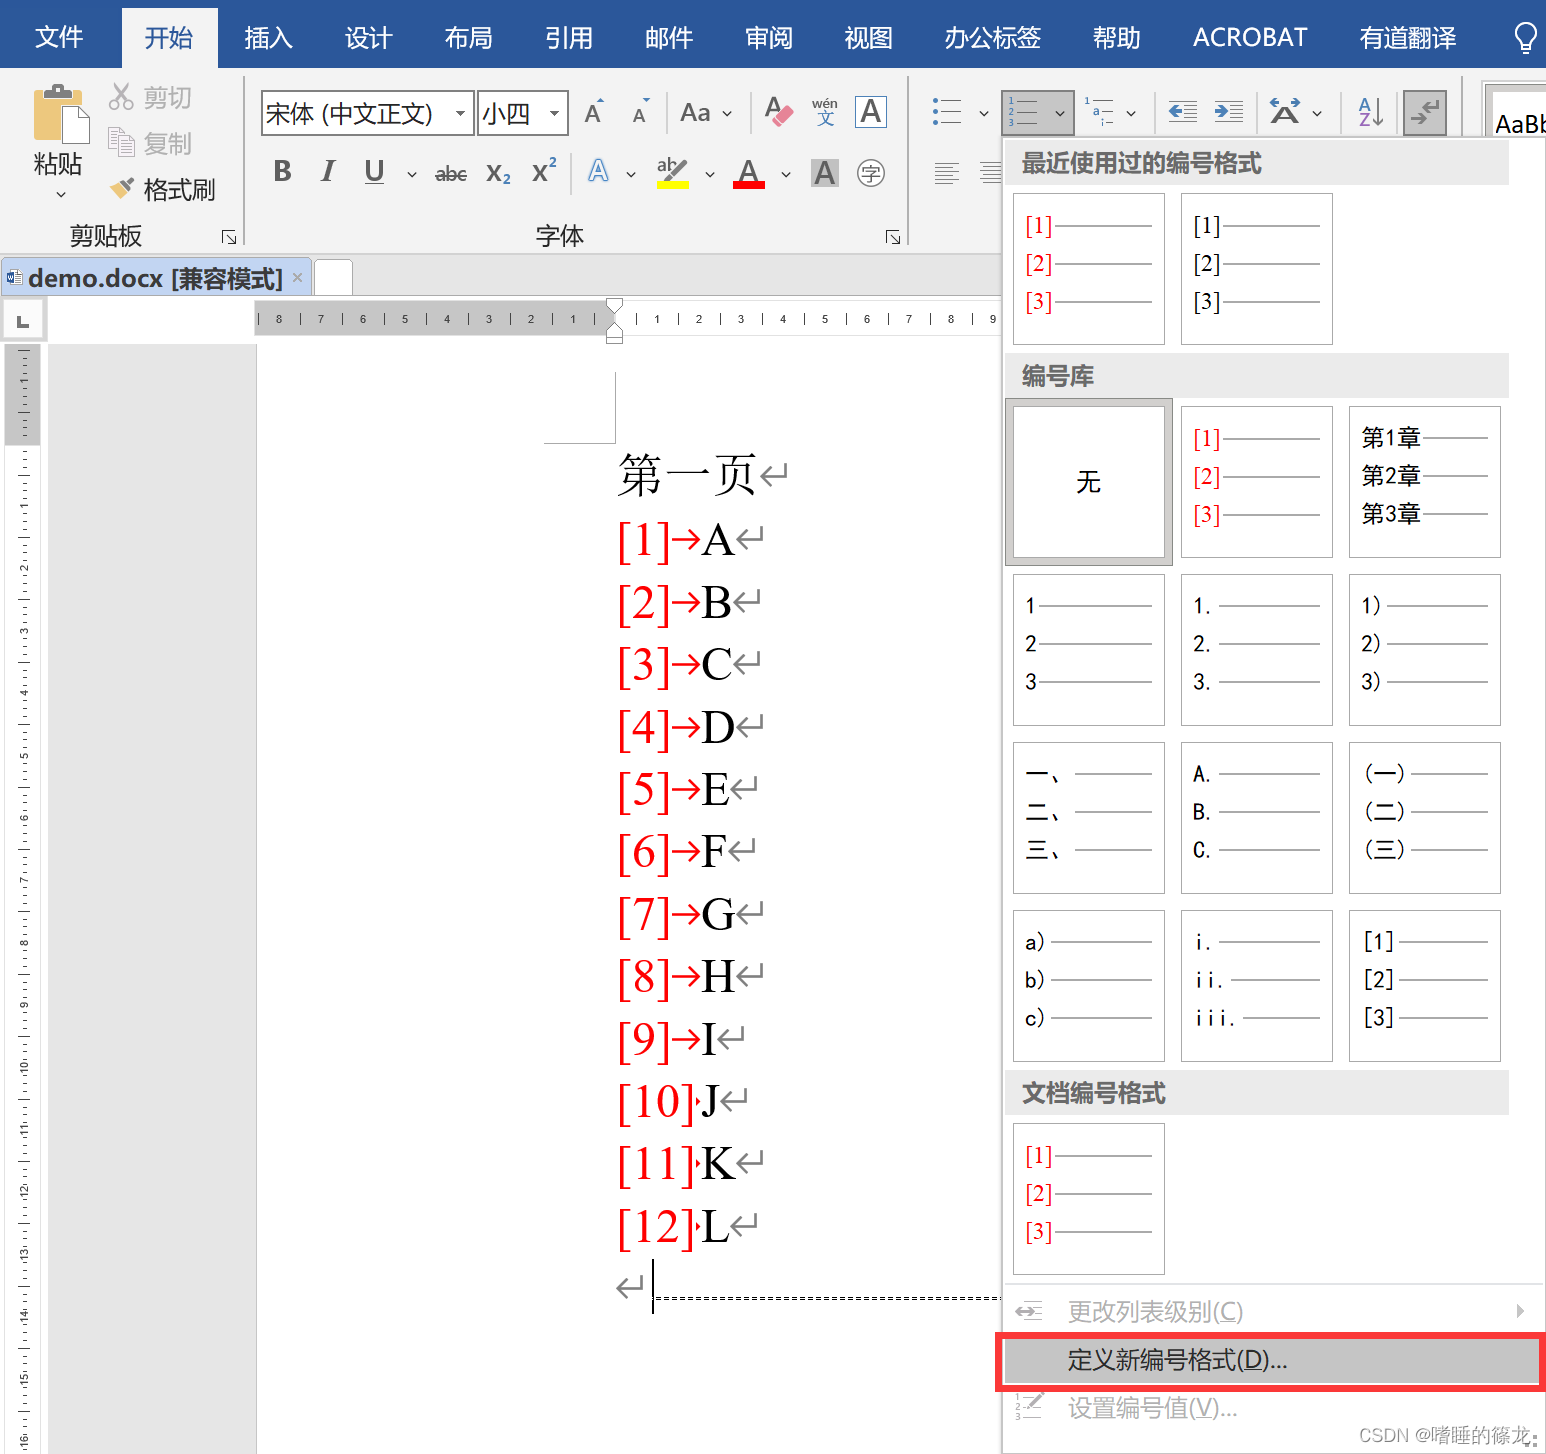
Task: Toggle show paragraph marks button
Action: pos(1425,112)
